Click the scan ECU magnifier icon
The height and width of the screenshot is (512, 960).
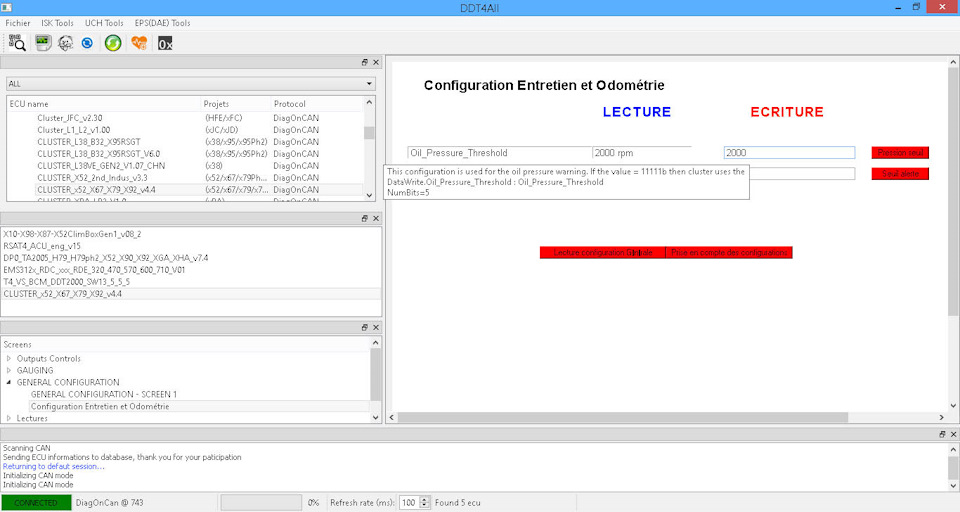click(x=17, y=43)
